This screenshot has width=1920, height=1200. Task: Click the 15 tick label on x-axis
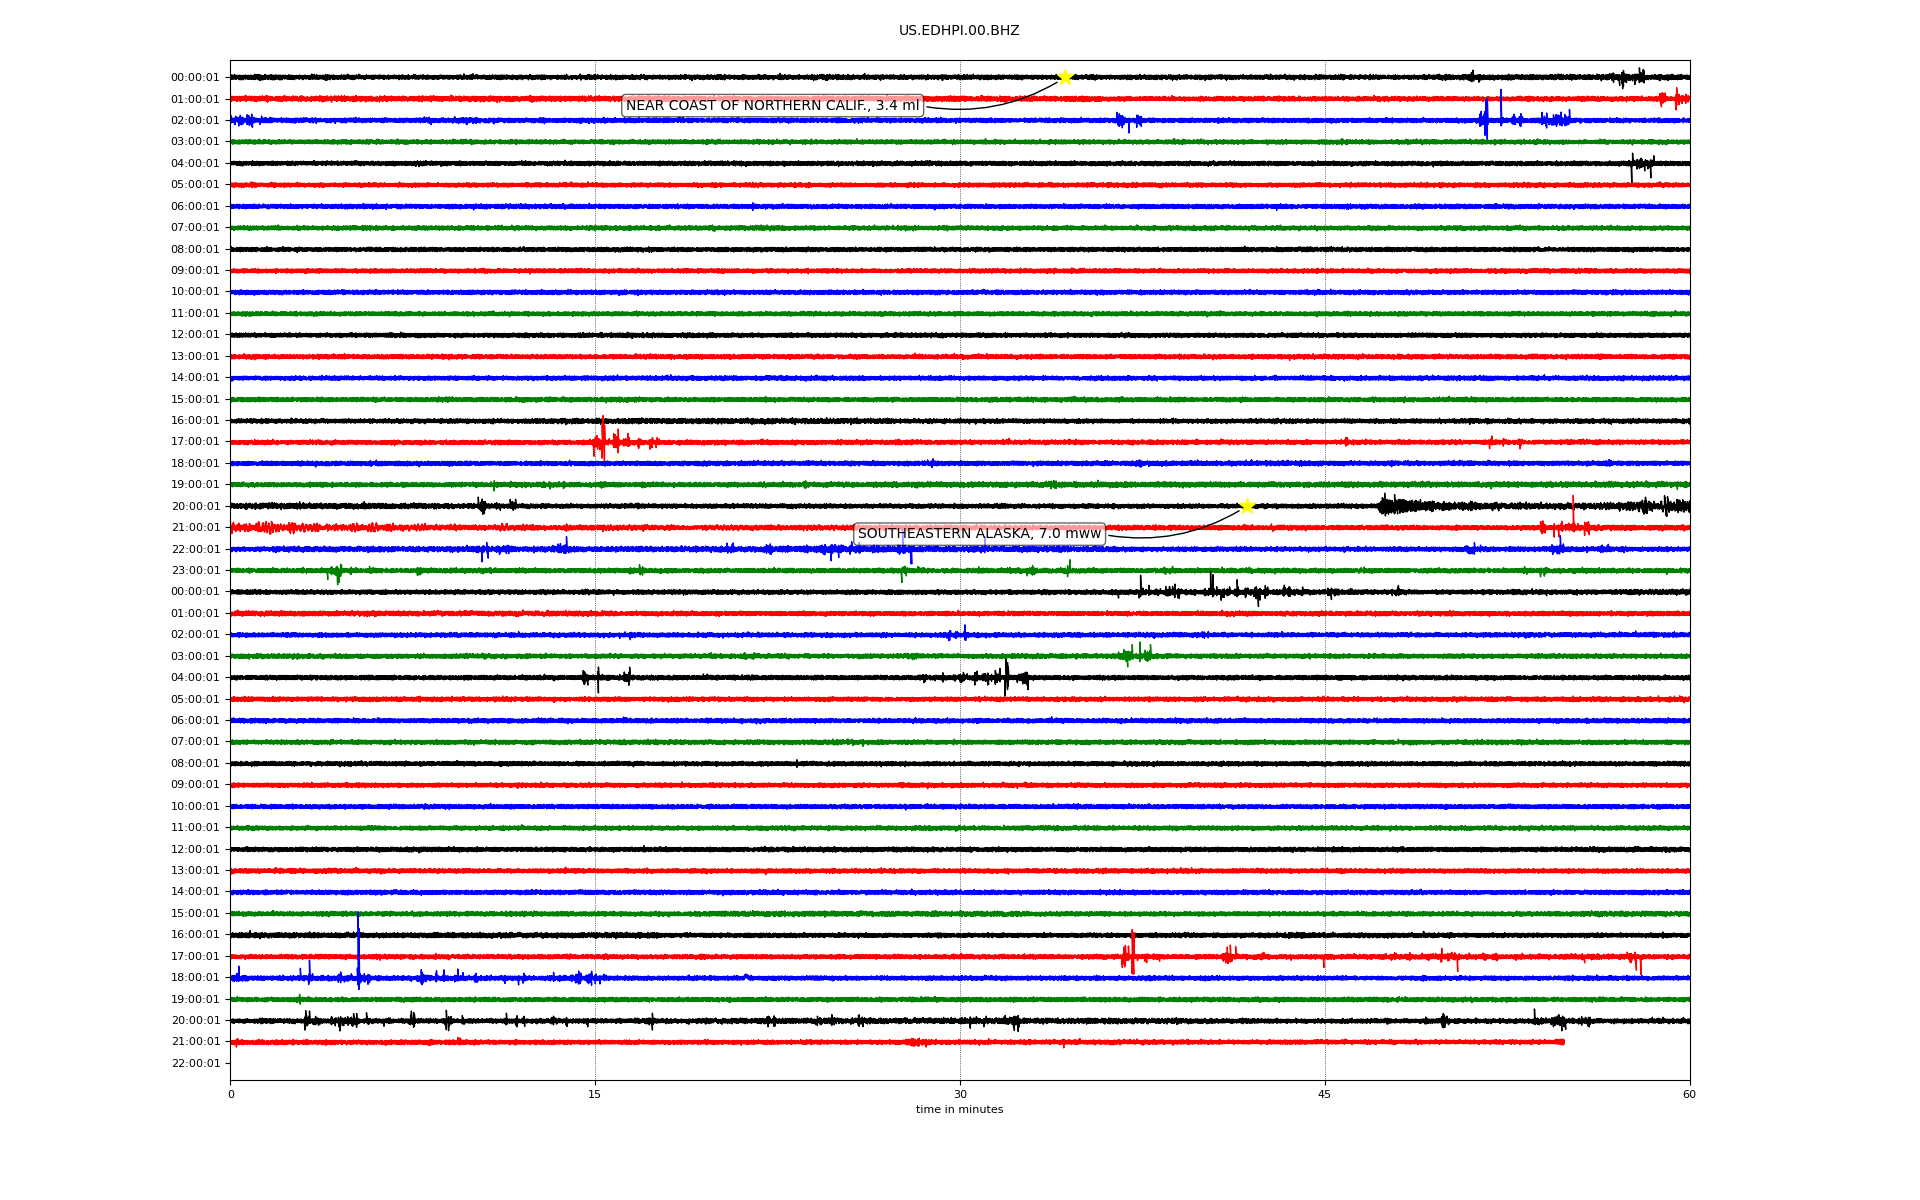click(595, 1094)
